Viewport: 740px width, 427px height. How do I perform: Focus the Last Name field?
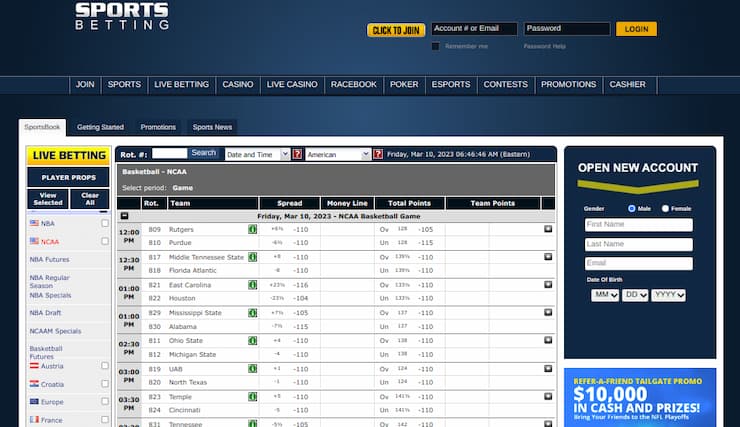[639, 244]
